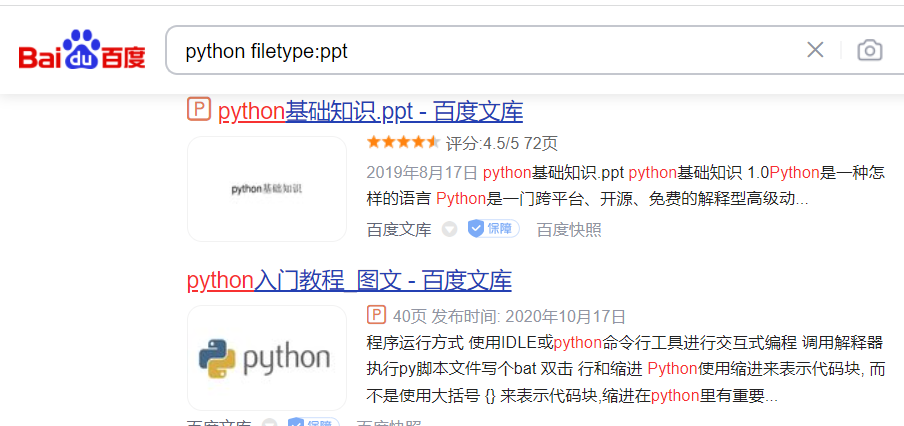Click PPT icon next to 40页 text

376,315
